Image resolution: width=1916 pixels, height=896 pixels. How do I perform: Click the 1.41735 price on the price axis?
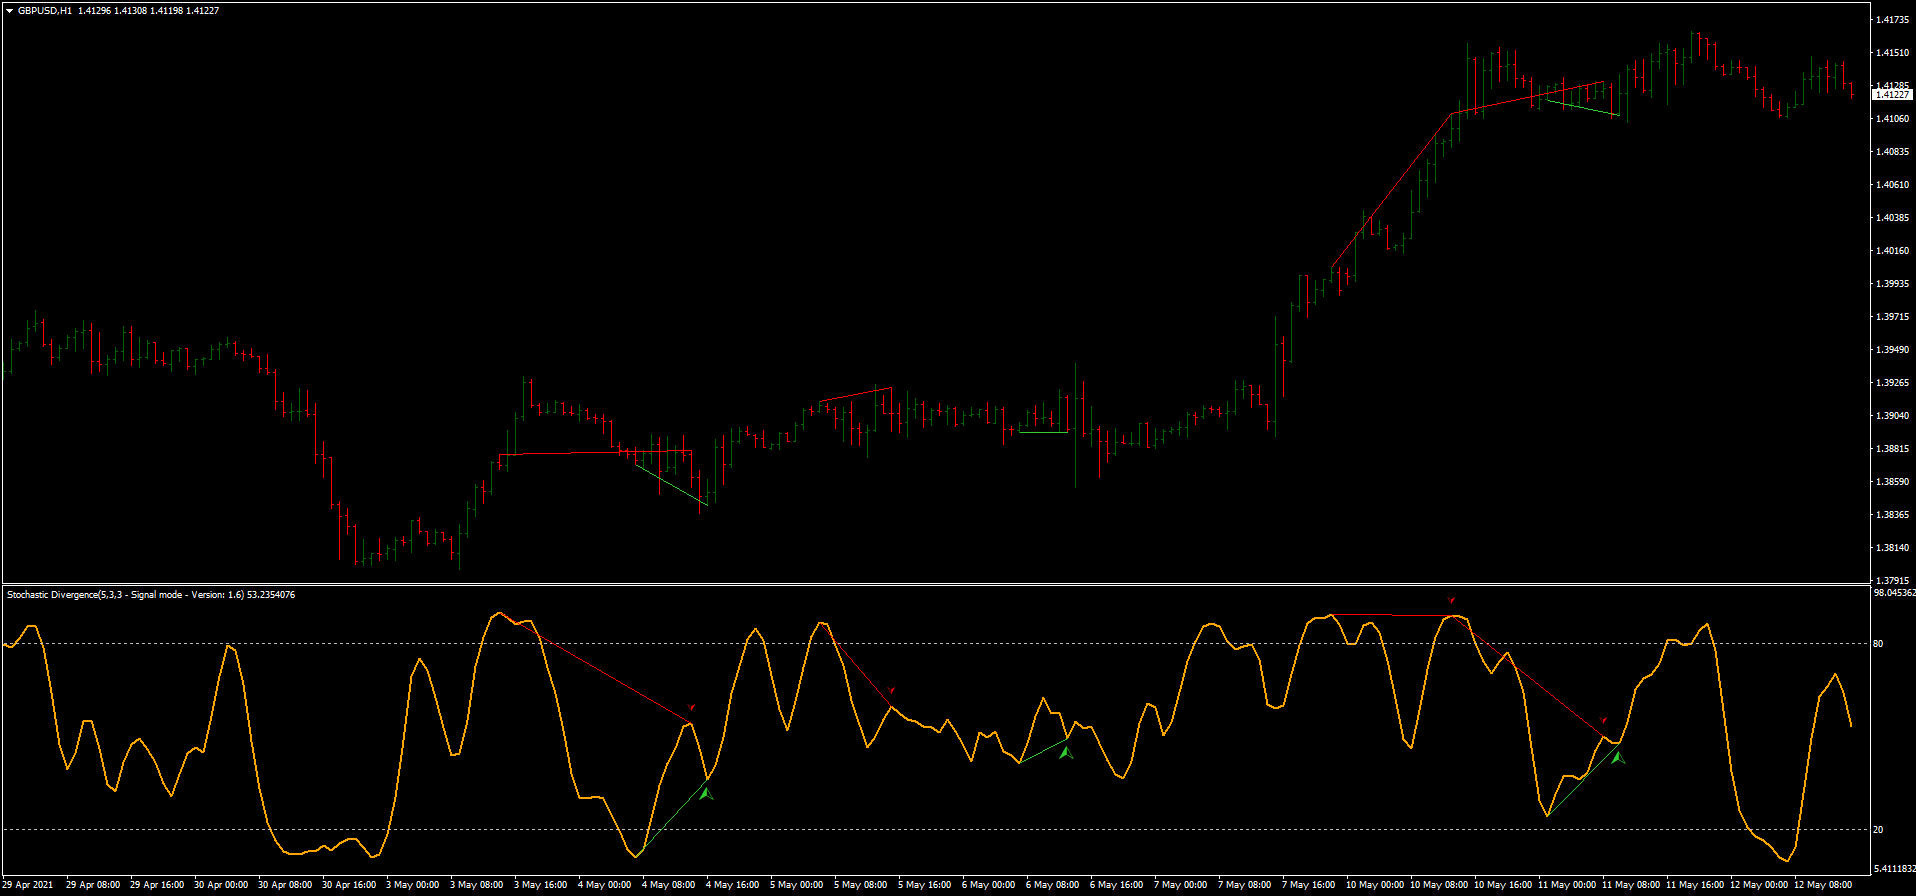[x=1891, y=20]
